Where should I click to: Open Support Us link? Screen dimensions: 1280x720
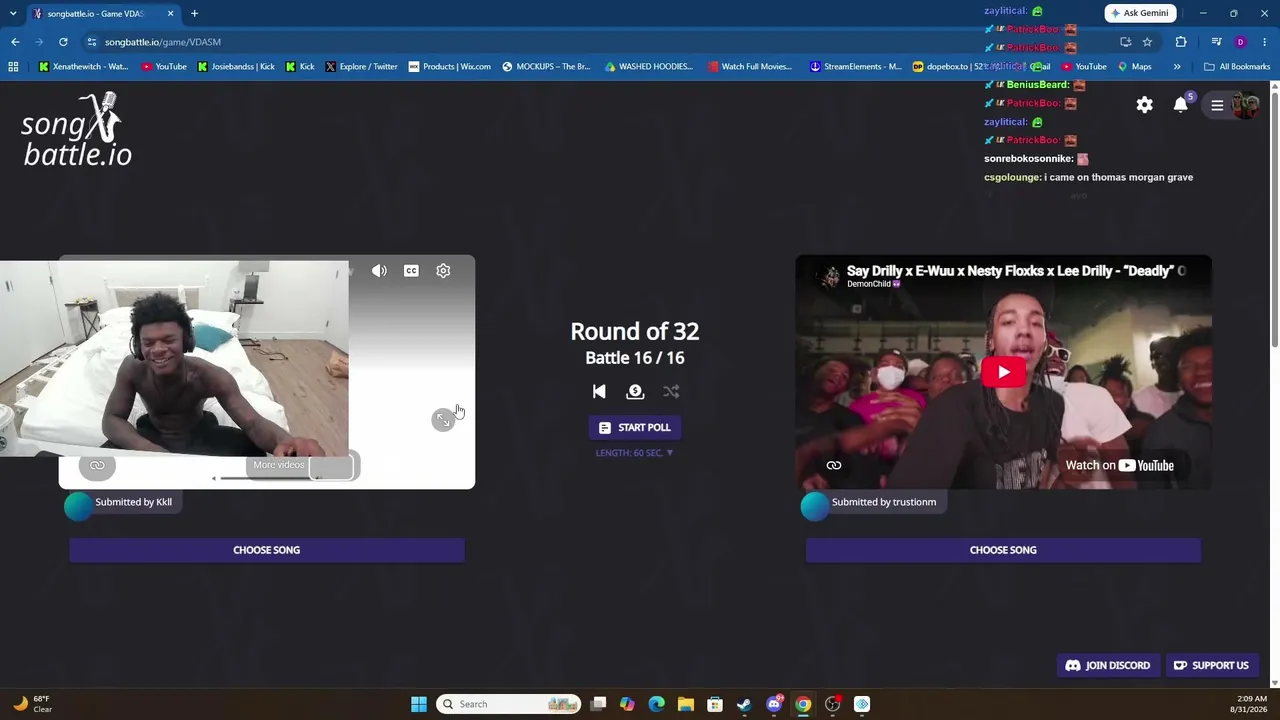tap(1211, 665)
